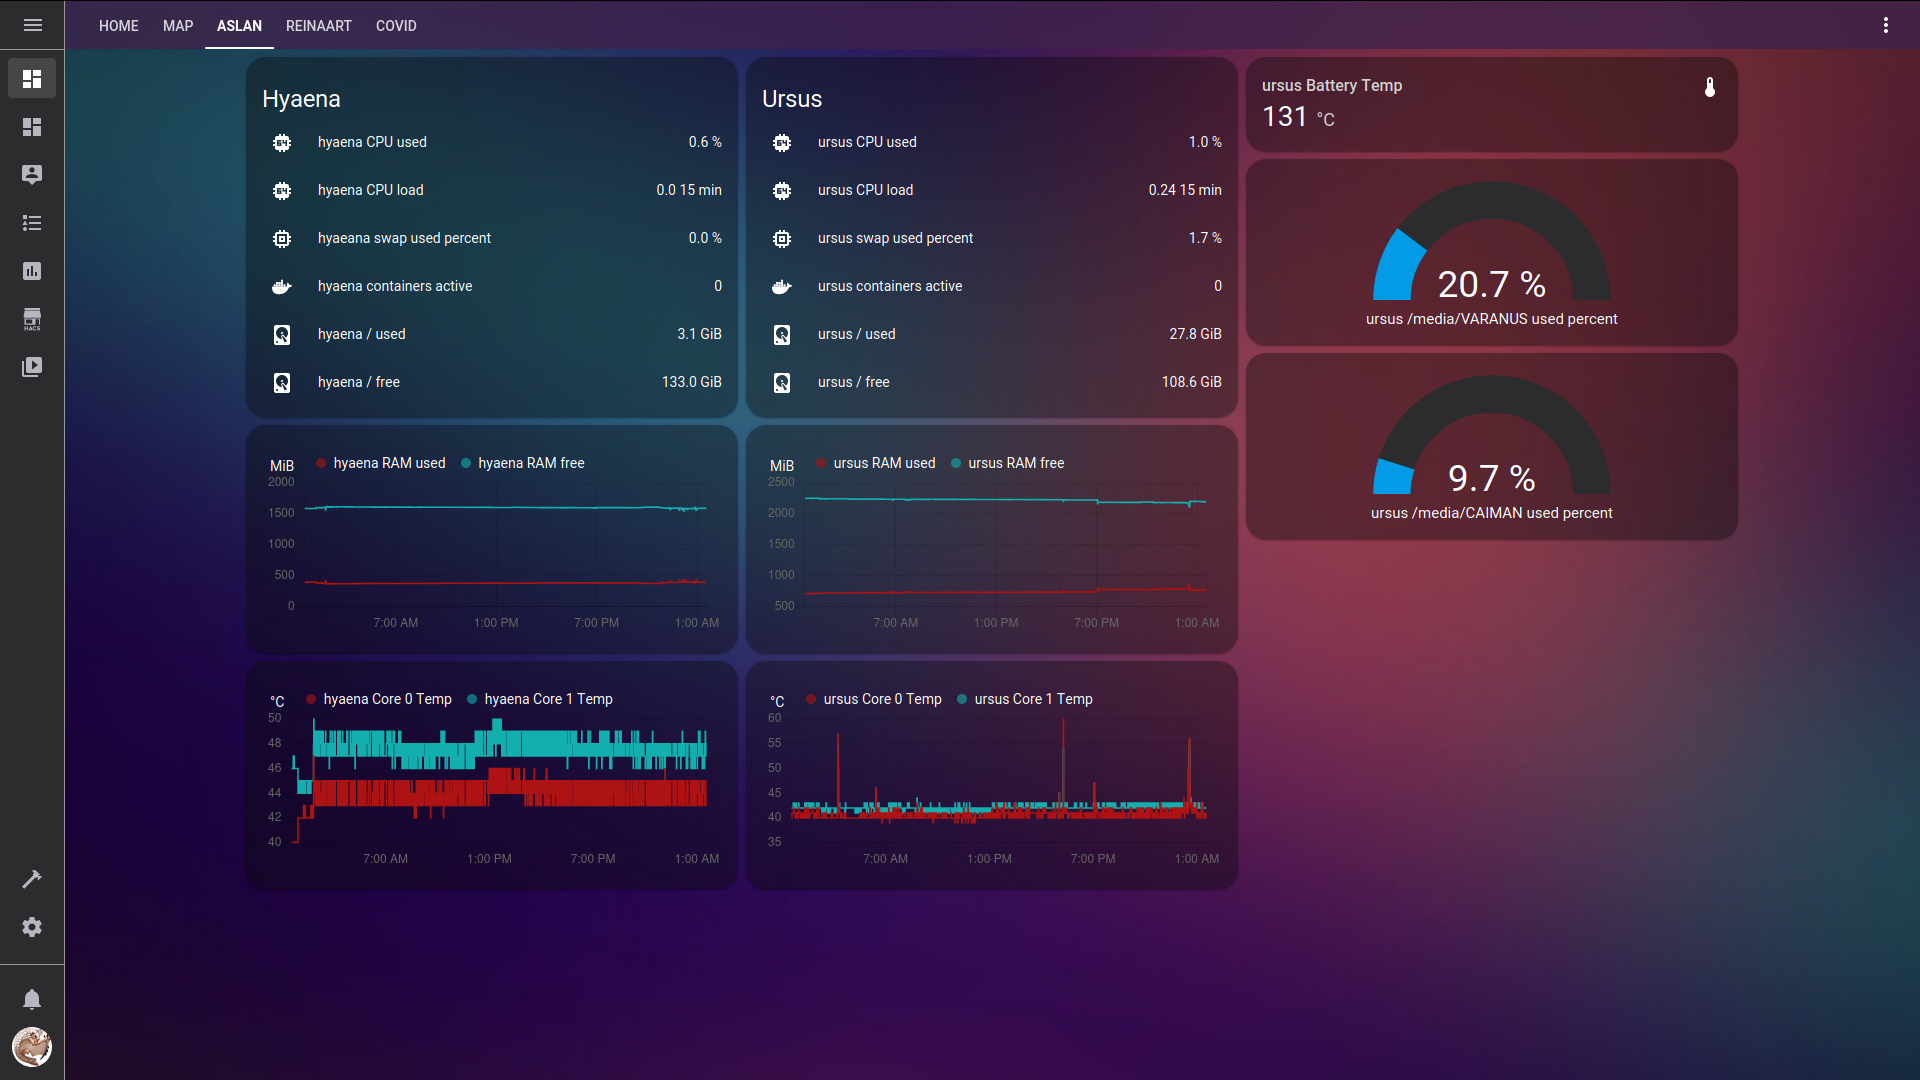The width and height of the screenshot is (1920, 1080).
Task: Click the ursus / free disk icon
Action: [782, 383]
